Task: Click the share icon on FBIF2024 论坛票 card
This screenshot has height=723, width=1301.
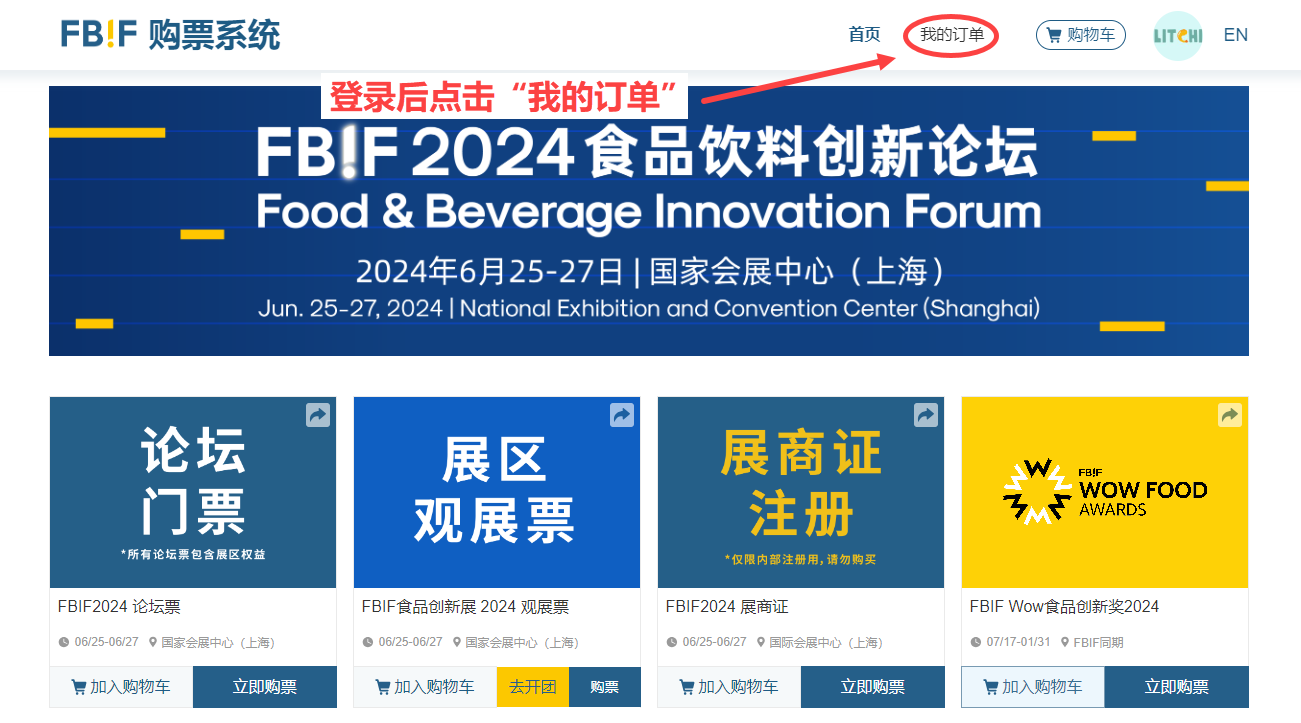Action: pyautogui.click(x=318, y=414)
